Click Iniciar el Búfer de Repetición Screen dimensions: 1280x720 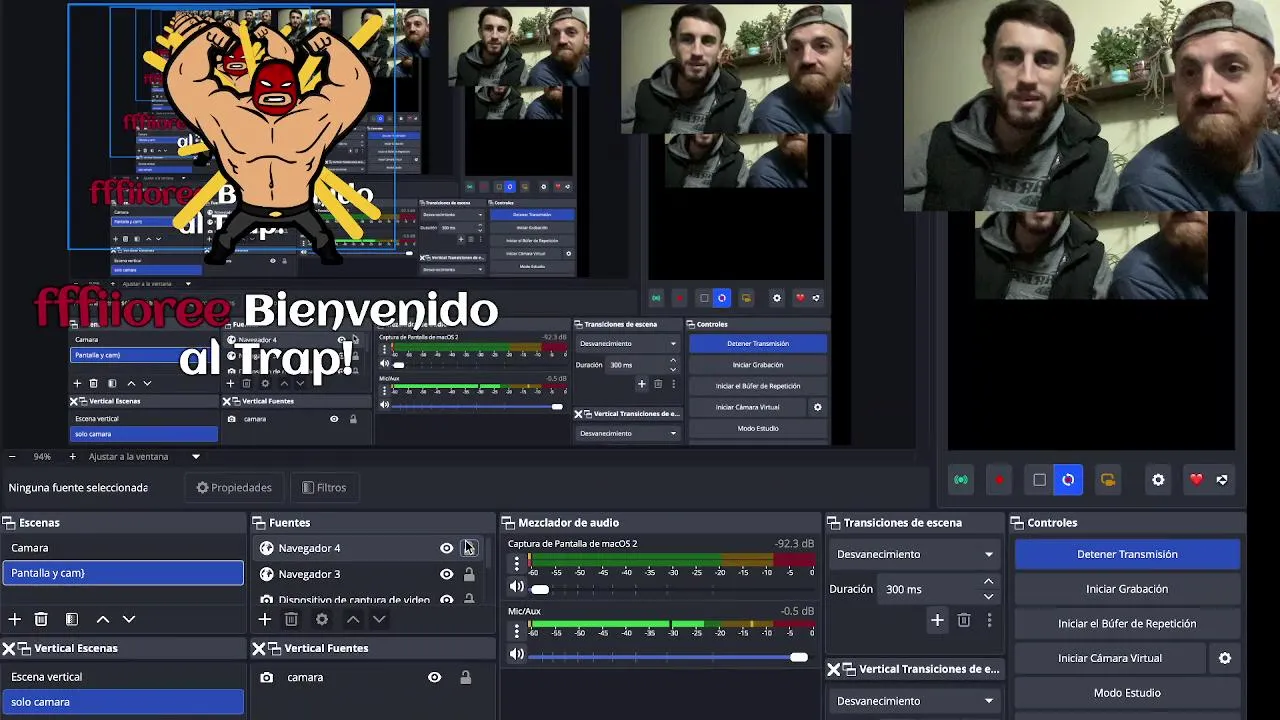[1127, 623]
